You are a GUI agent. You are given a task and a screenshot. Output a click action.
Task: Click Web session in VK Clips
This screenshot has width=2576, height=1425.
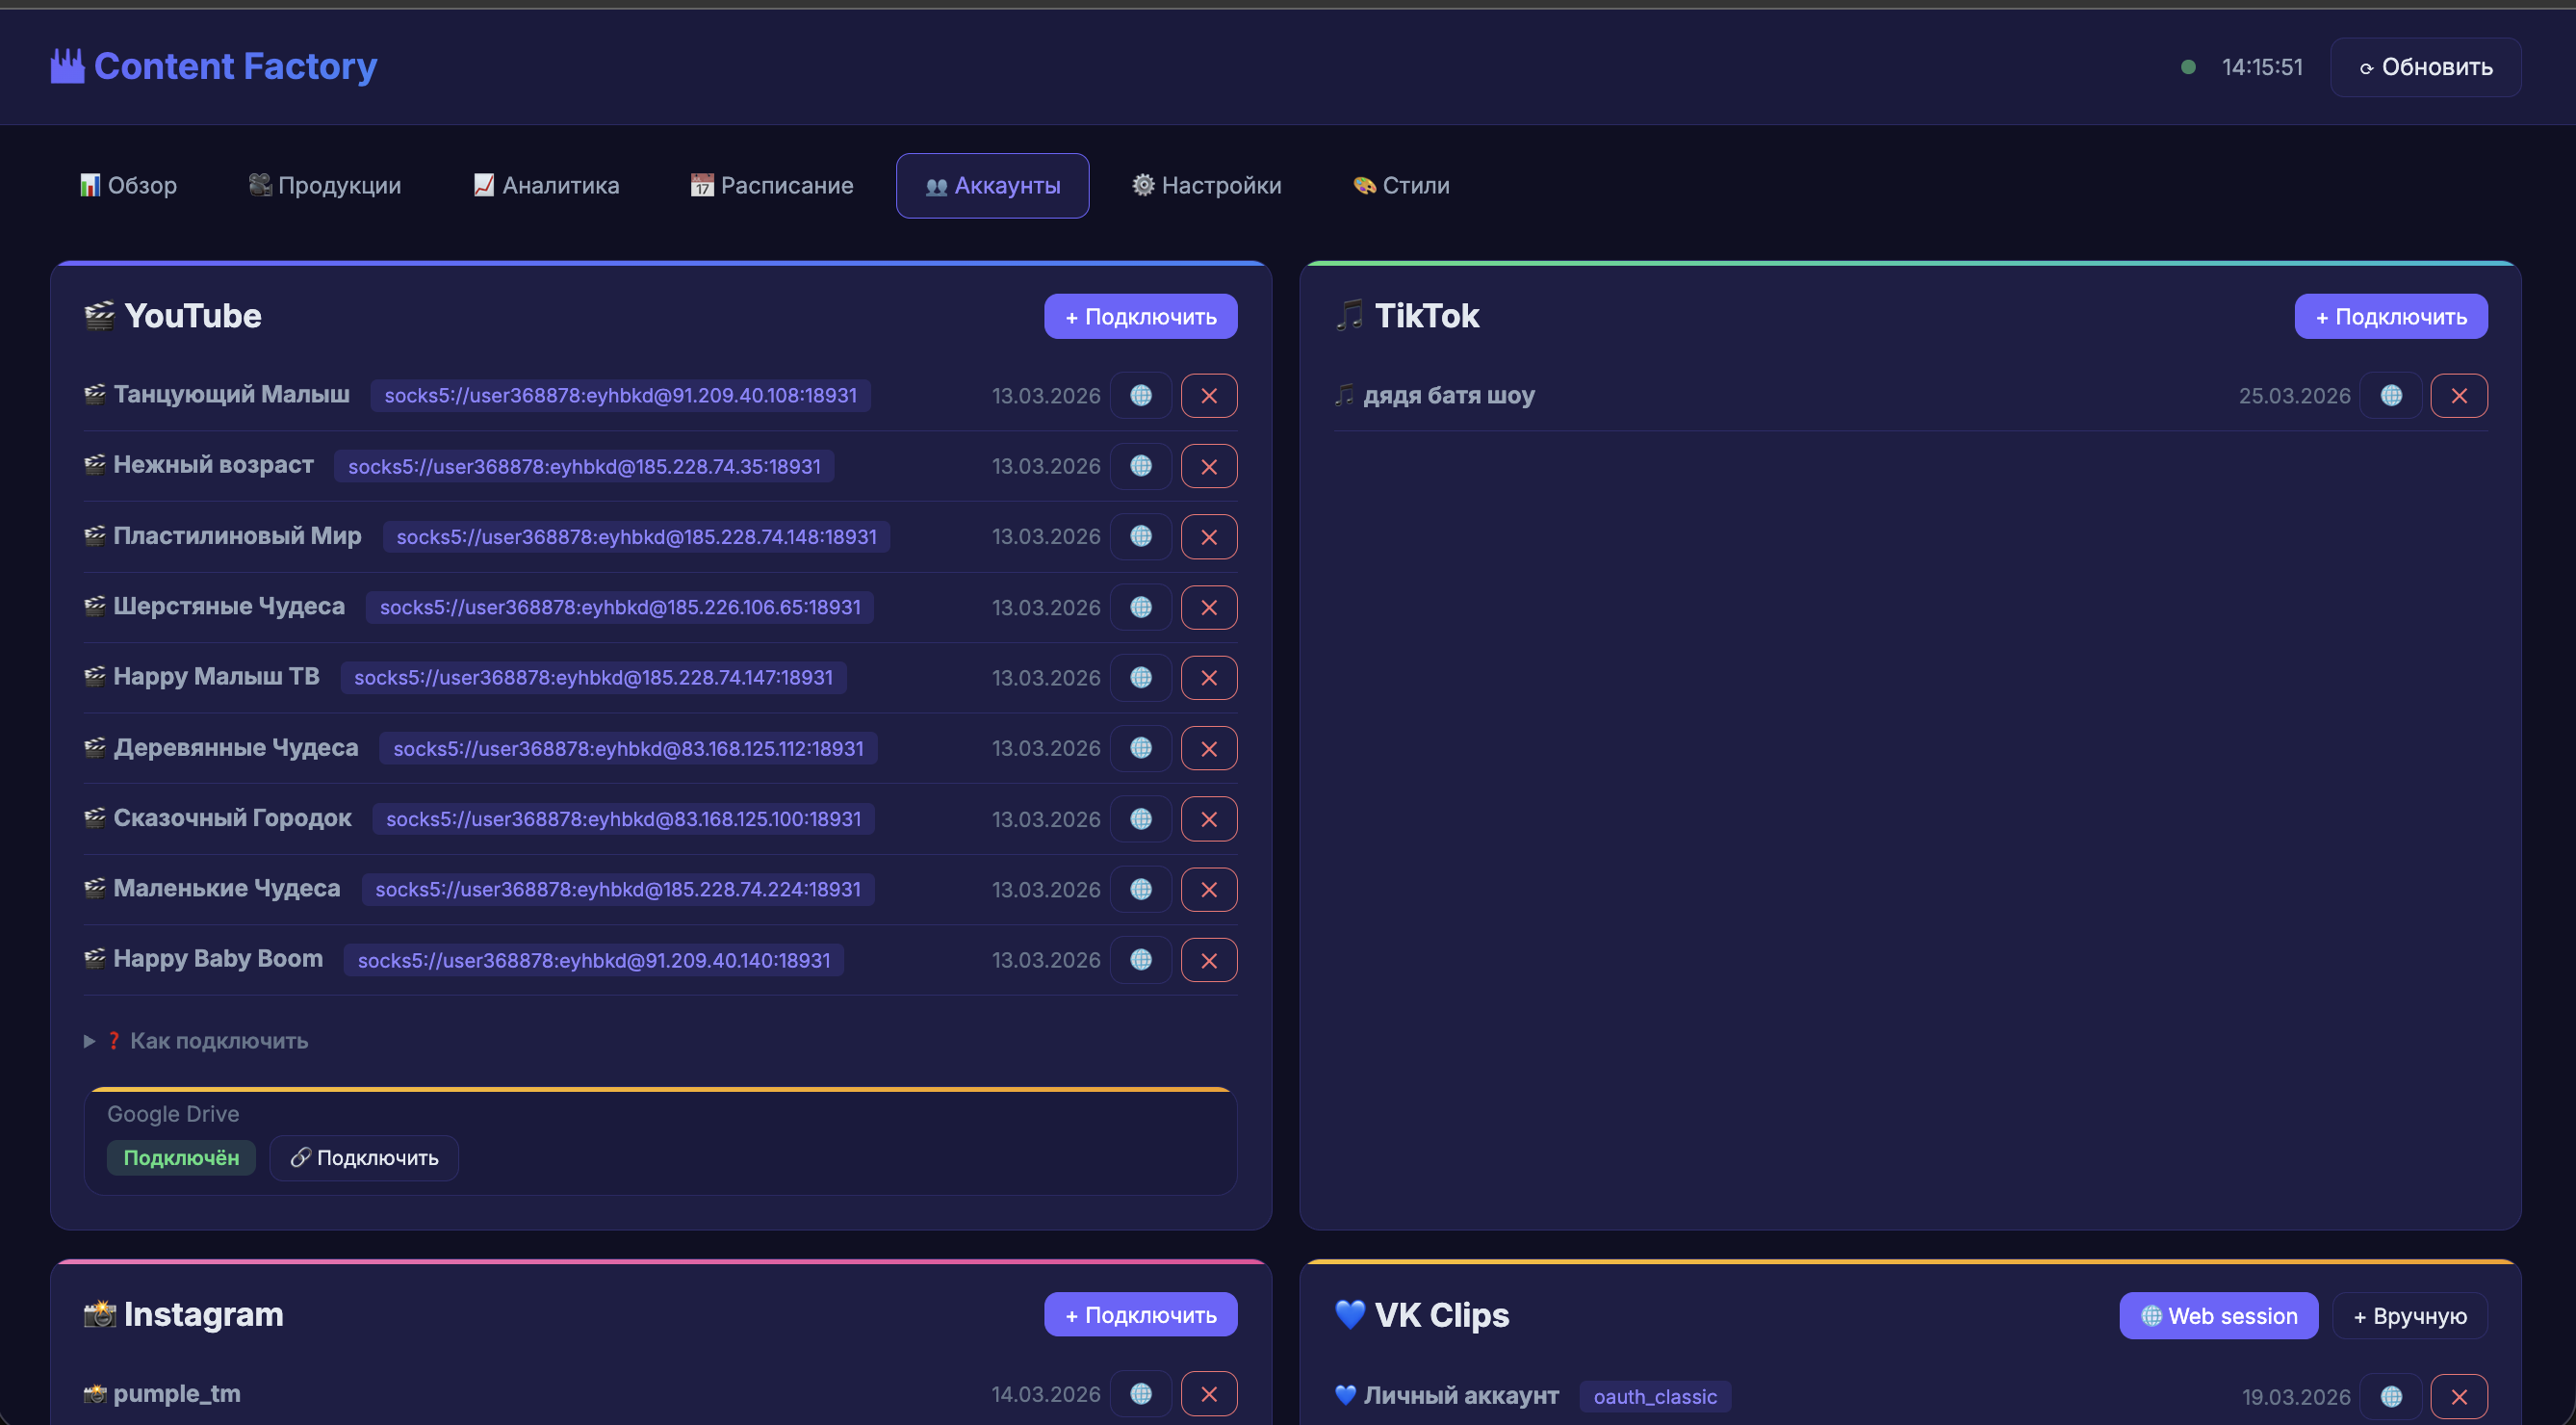2219,1316
